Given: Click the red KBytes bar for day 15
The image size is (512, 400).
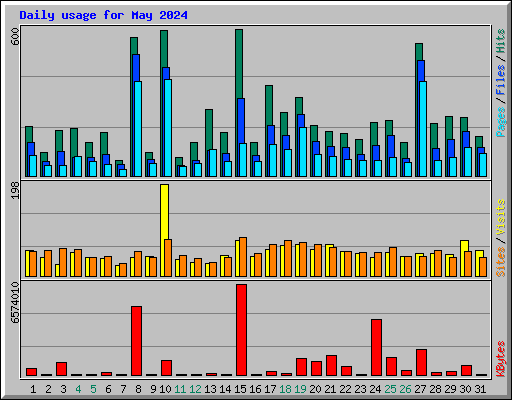Looking at the screenshot, I should pyautogui.click(x=242, y=330).
